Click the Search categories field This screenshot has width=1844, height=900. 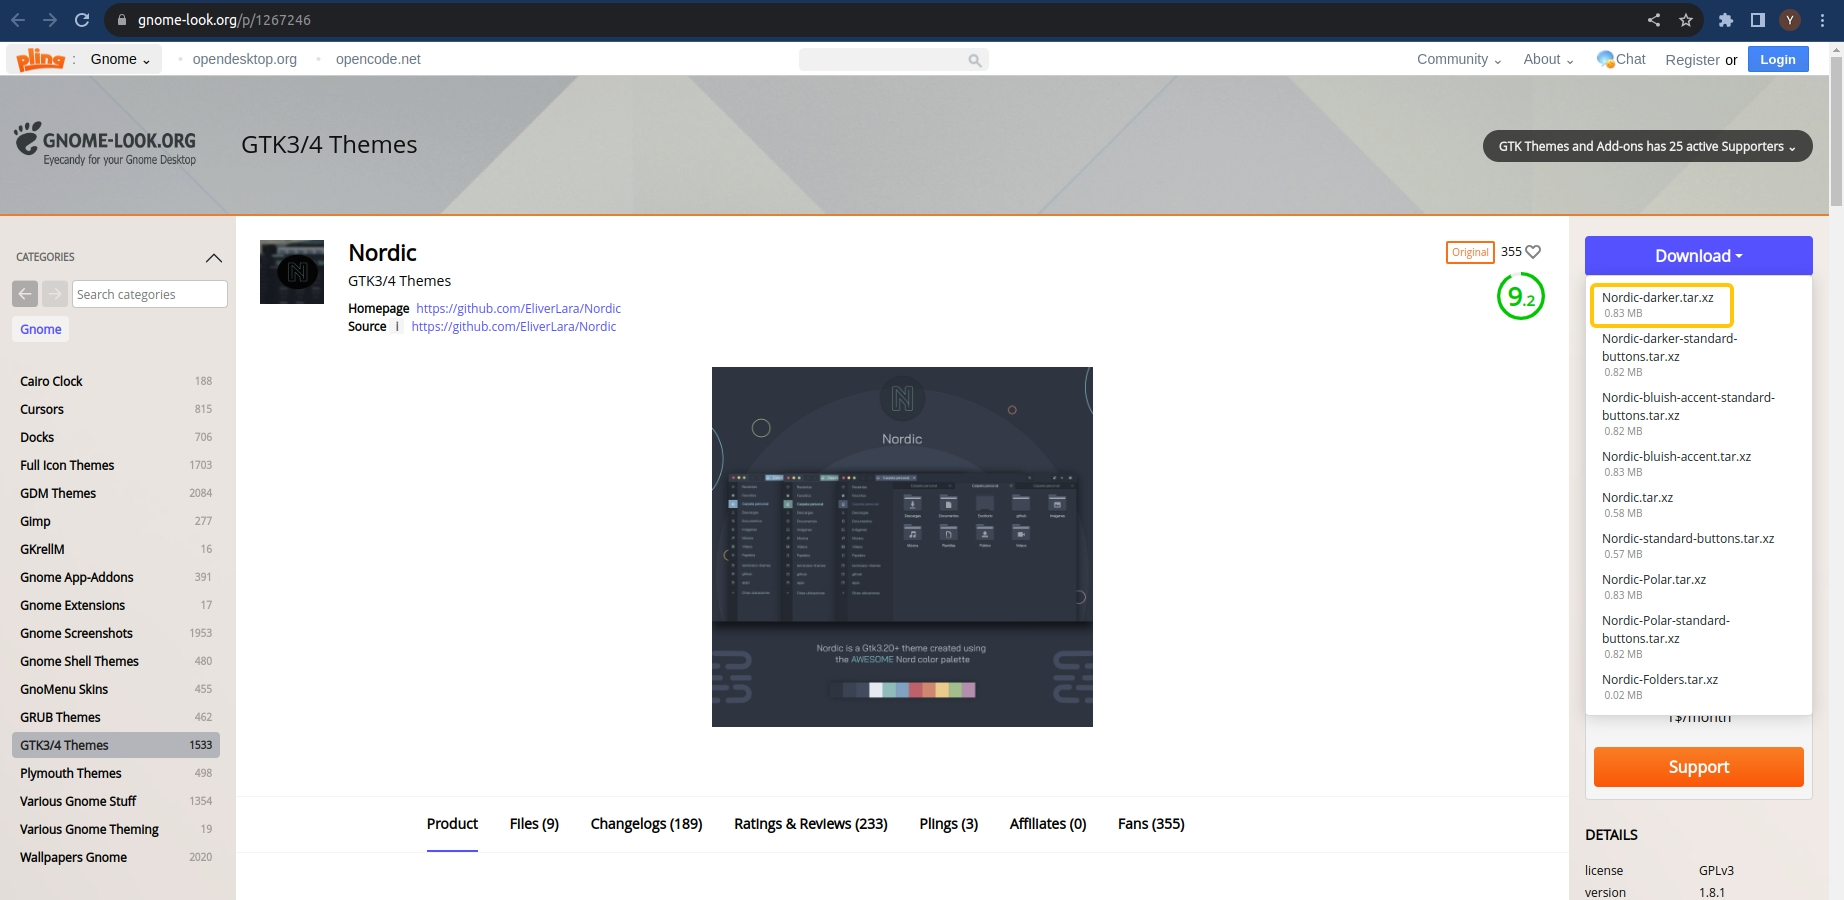150,294
